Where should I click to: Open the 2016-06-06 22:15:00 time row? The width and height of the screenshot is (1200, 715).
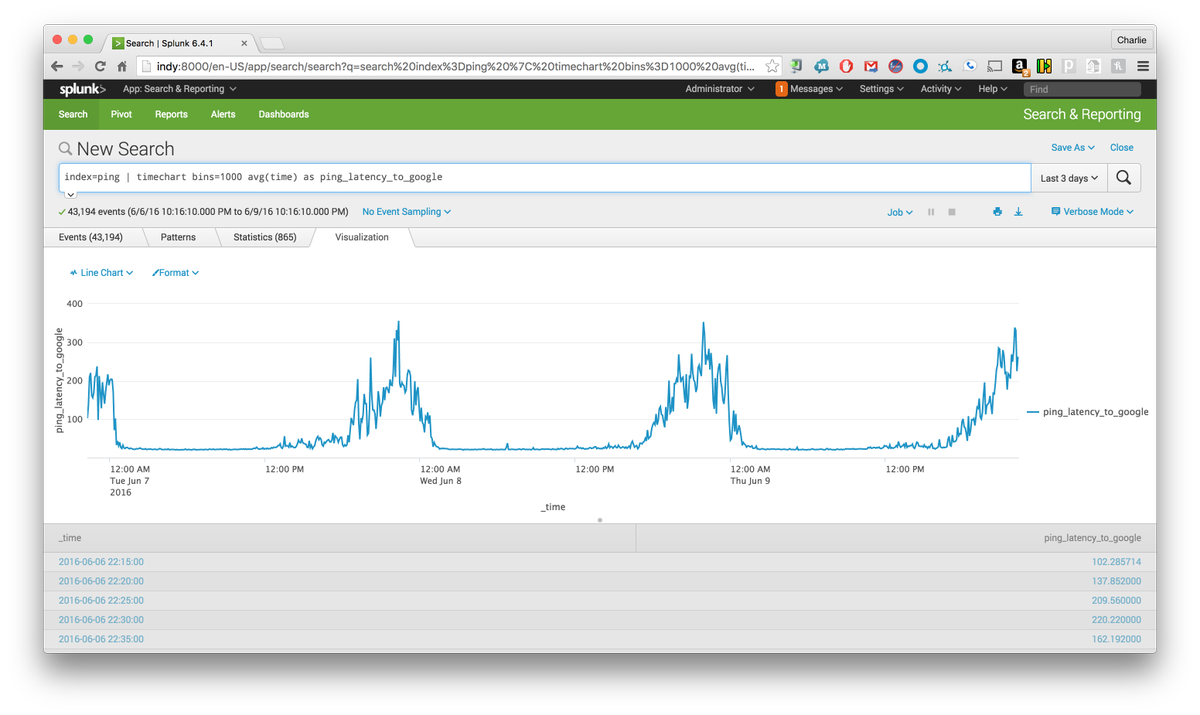(101, 562)
